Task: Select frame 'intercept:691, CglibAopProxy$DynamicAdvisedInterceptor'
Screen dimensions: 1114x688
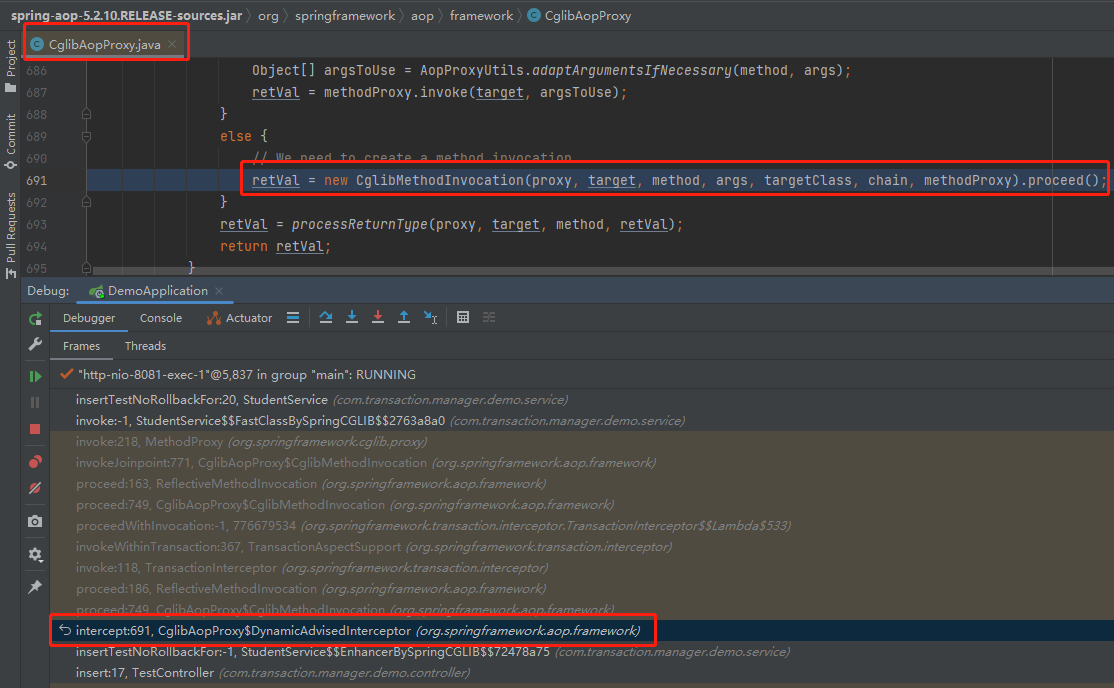Action: point(582,630)
